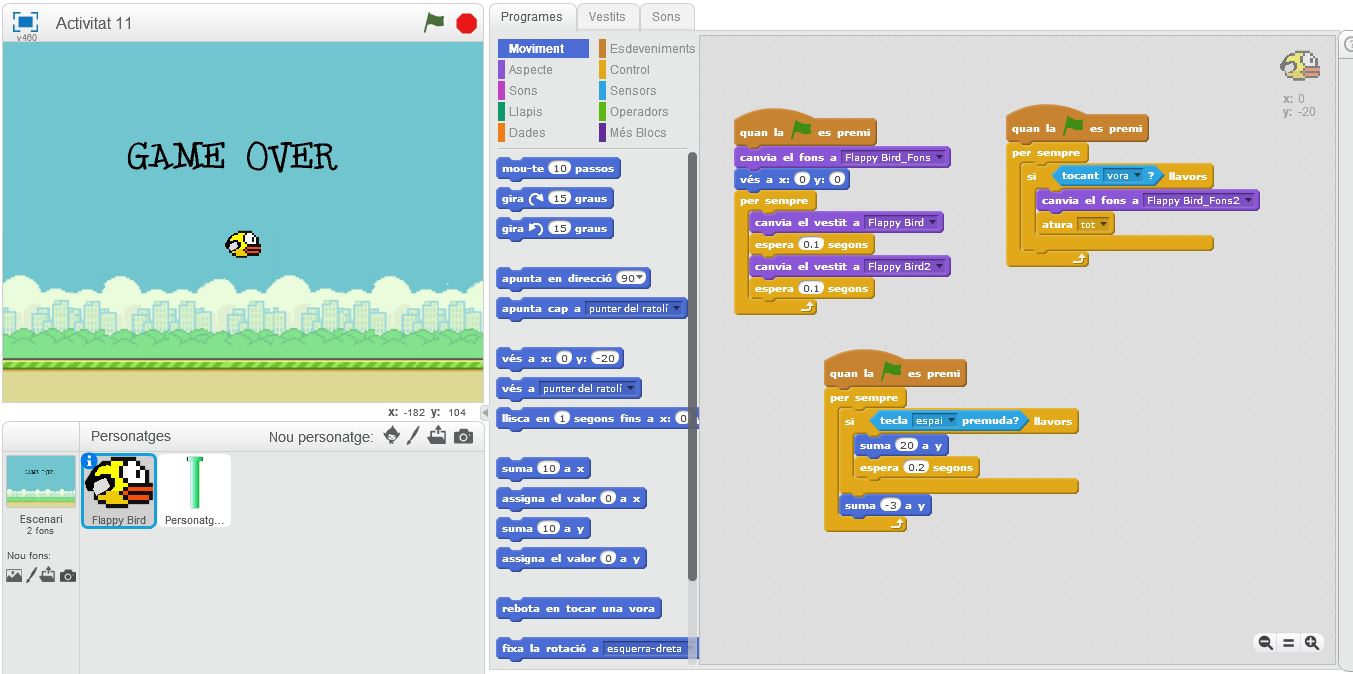Select the Sons block category in the palette
Screen dimensions: 1353x674
pos(523,91)
